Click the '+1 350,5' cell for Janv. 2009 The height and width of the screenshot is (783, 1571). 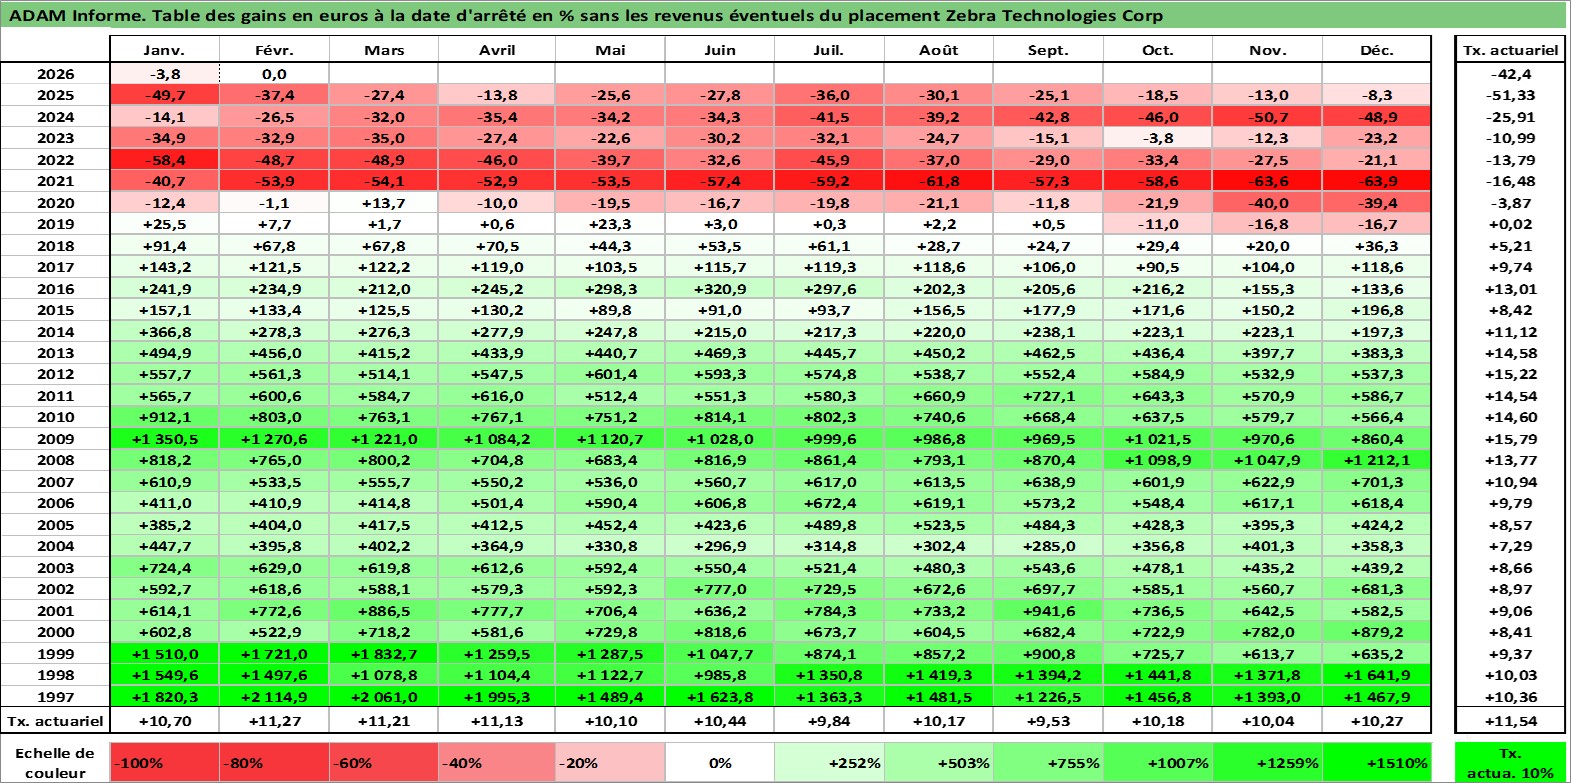click(164, 439)
